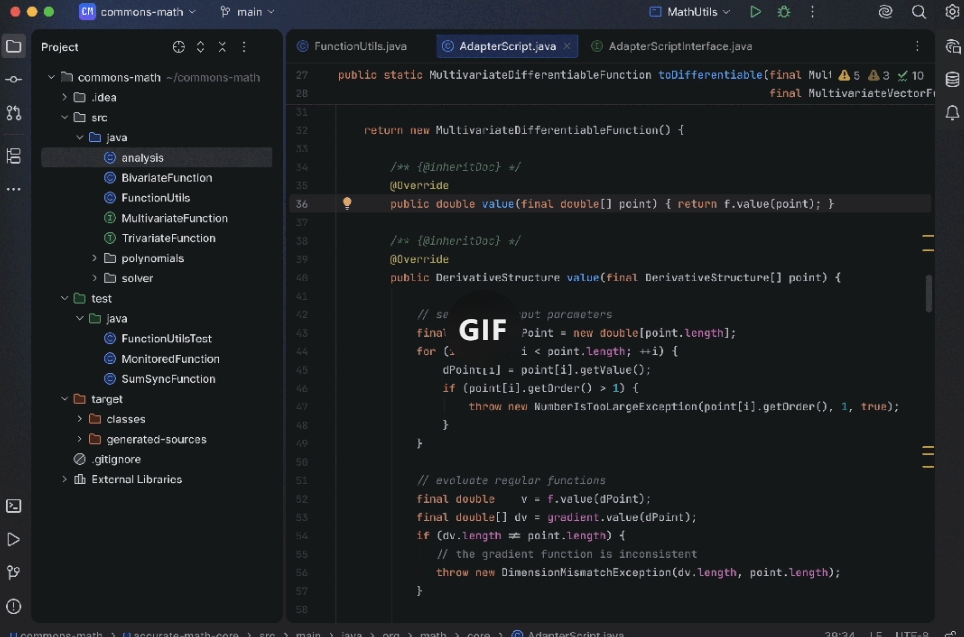The image size is (964, 637).
Task: Open the Terminal tool window
Action: pyautogui.click(x=14, y=506)
